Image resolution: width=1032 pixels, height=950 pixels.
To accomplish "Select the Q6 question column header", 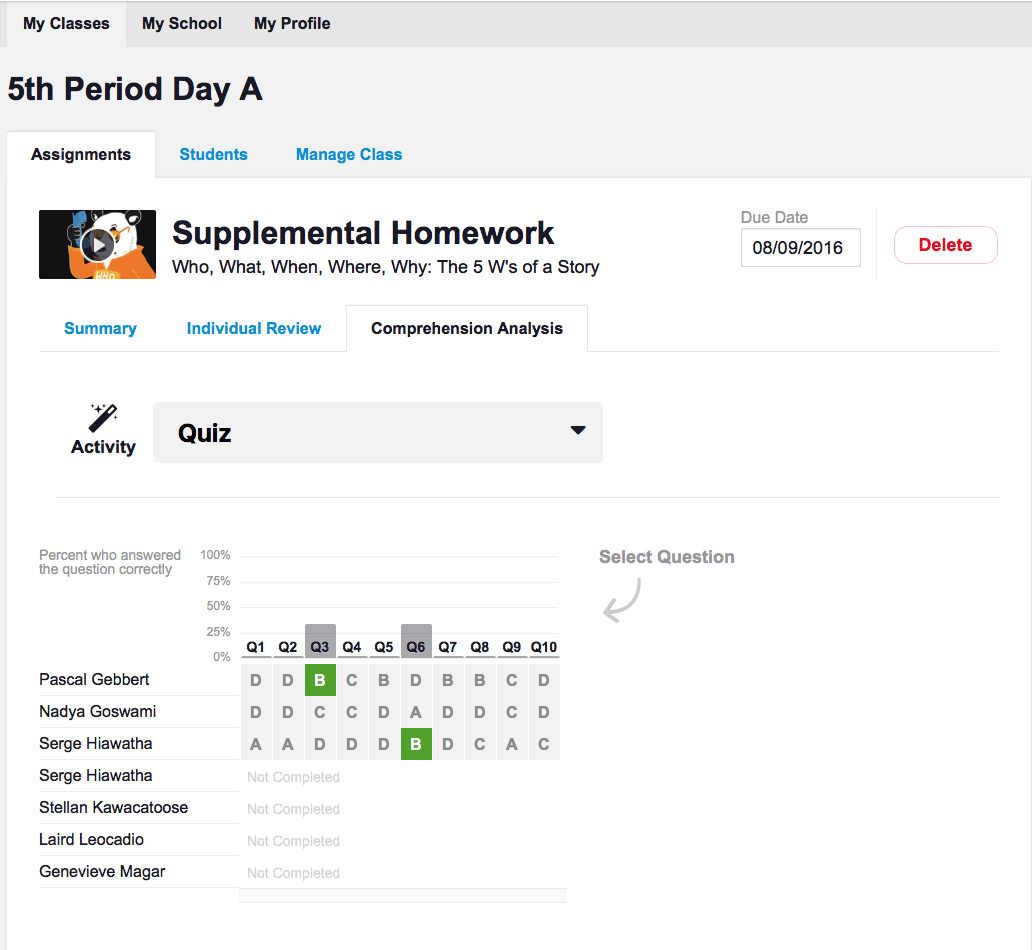I will (416, 647).
